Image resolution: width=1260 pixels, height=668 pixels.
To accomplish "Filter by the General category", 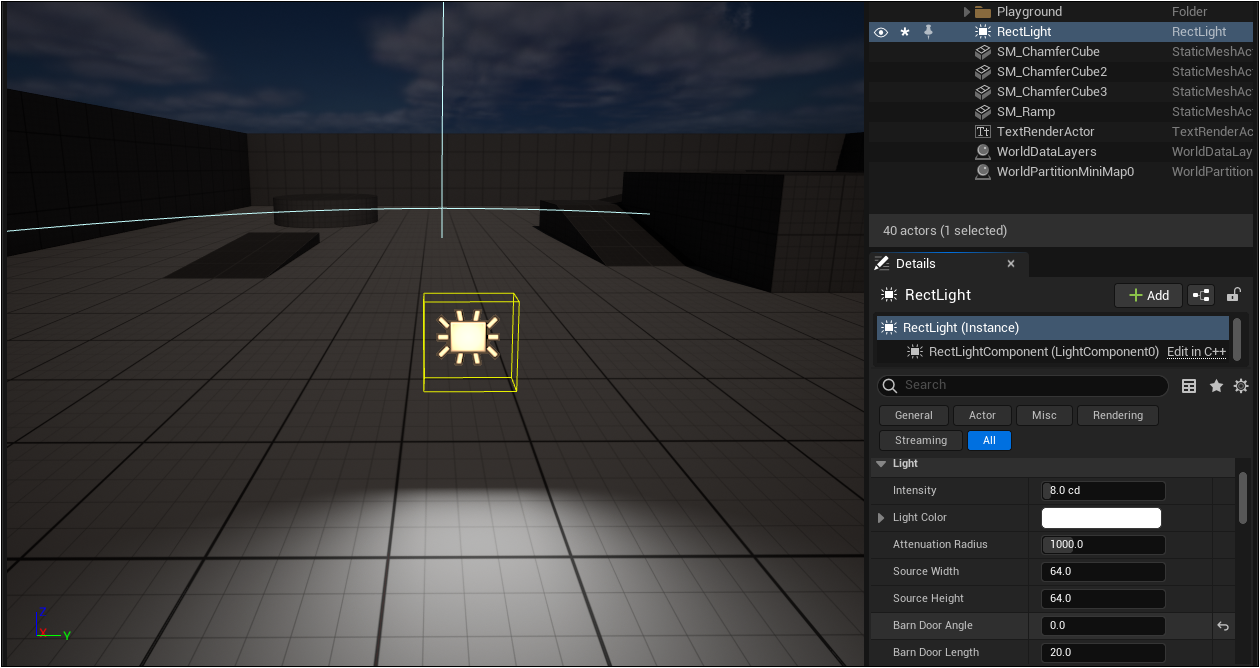I will (x=914, y=415).
